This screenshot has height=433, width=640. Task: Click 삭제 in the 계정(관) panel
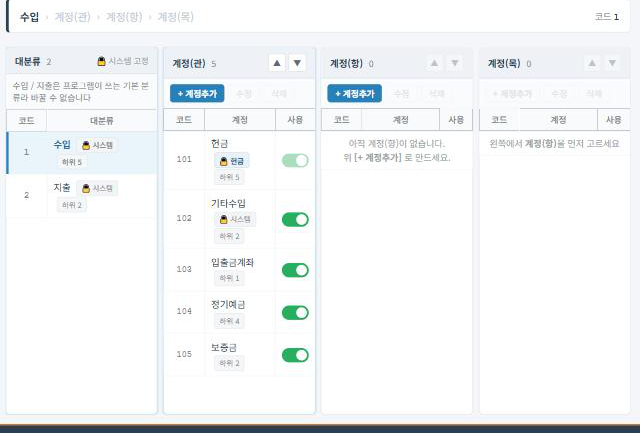point(279,93)
